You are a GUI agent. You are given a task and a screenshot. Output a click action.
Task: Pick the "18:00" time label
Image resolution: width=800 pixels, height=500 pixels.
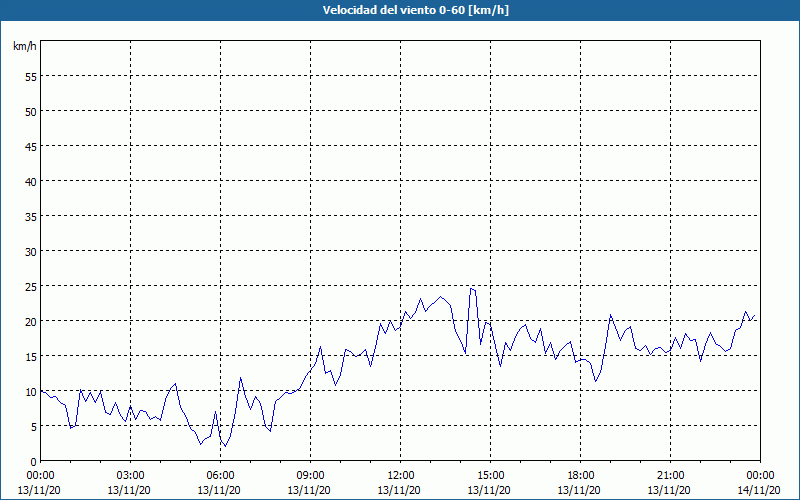[580, 476]
